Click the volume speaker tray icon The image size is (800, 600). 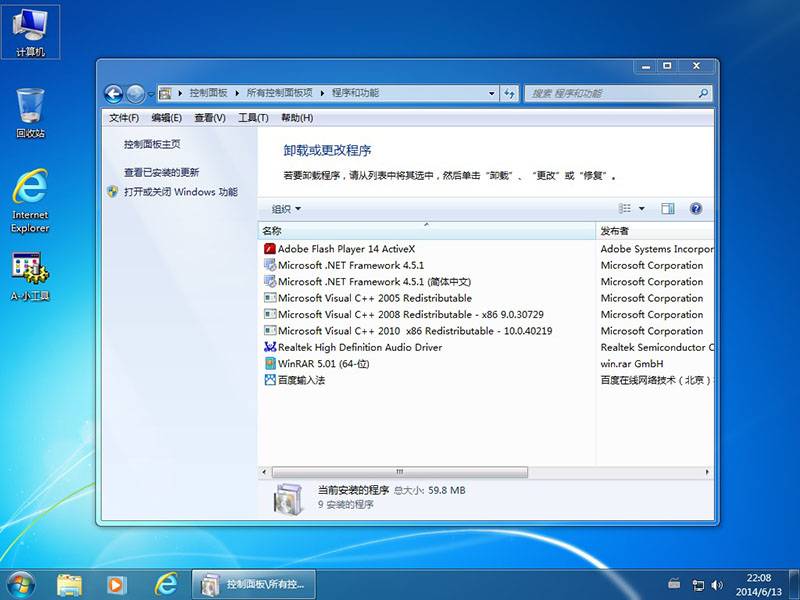(717, 585)
